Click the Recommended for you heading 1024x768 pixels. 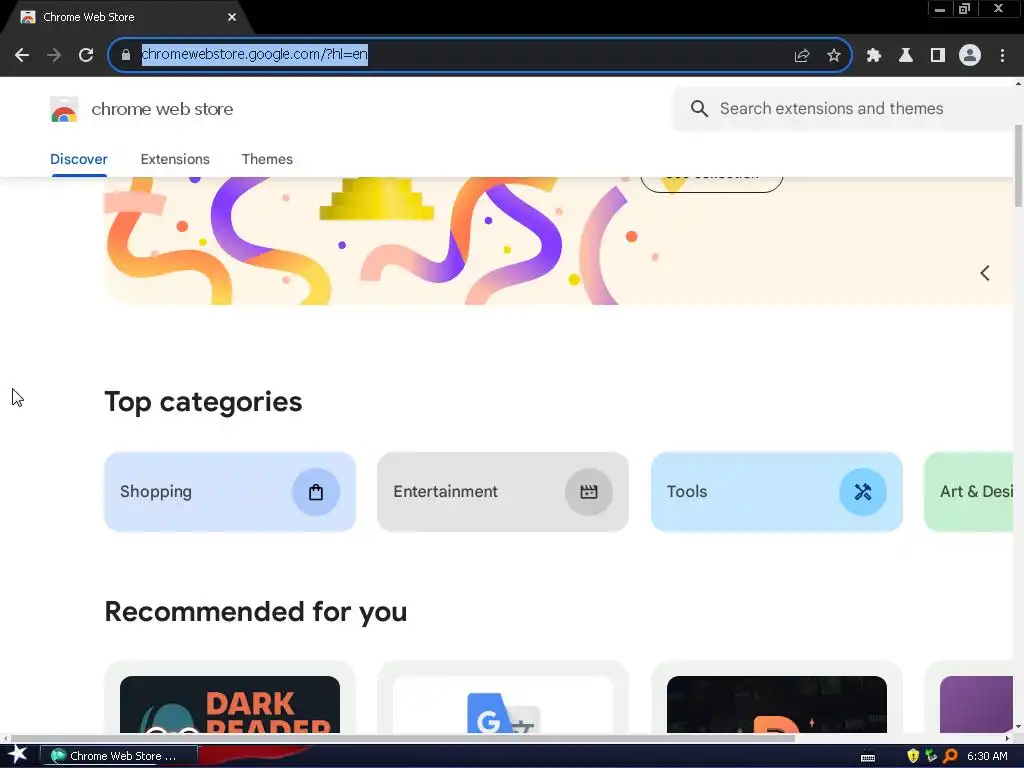(x=256, y=612)
